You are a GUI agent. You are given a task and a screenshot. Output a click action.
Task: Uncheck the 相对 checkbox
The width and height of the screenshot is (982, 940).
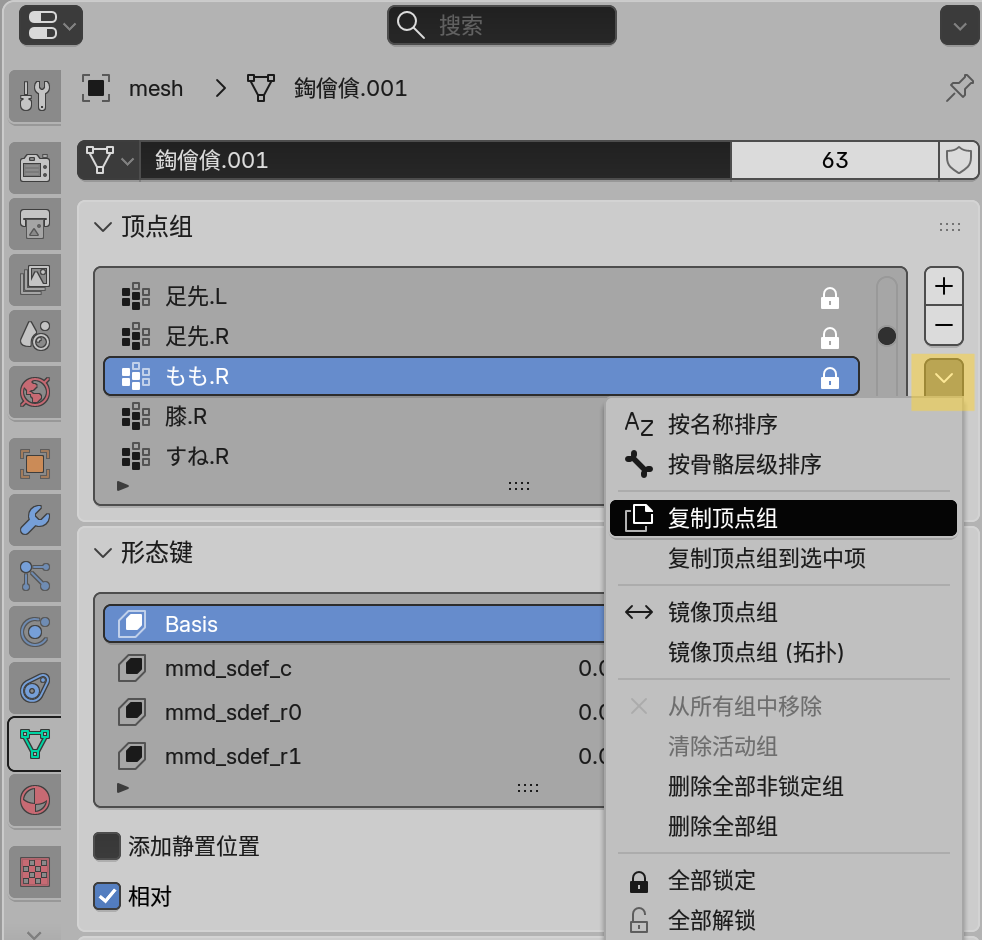coord(107,896)
